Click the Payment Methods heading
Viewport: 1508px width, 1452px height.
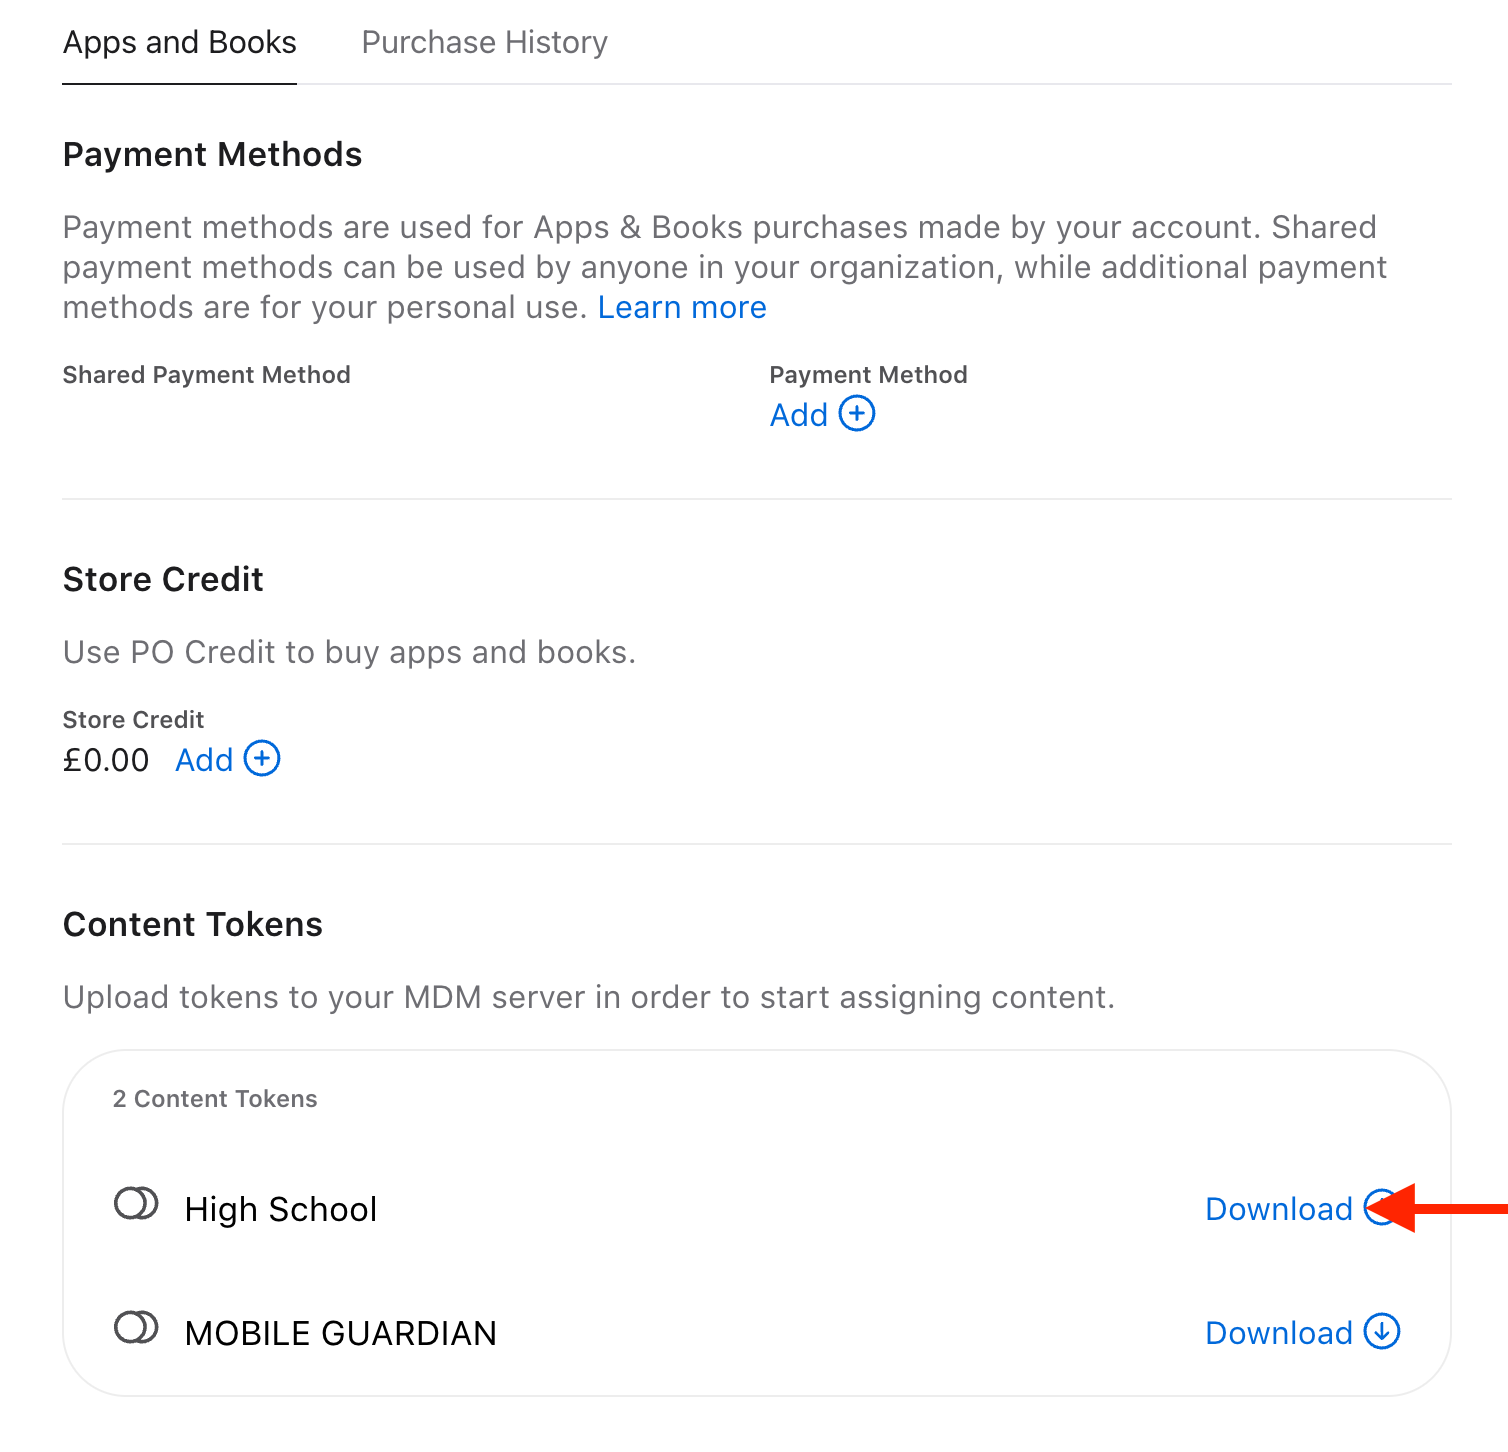[212, 155]
